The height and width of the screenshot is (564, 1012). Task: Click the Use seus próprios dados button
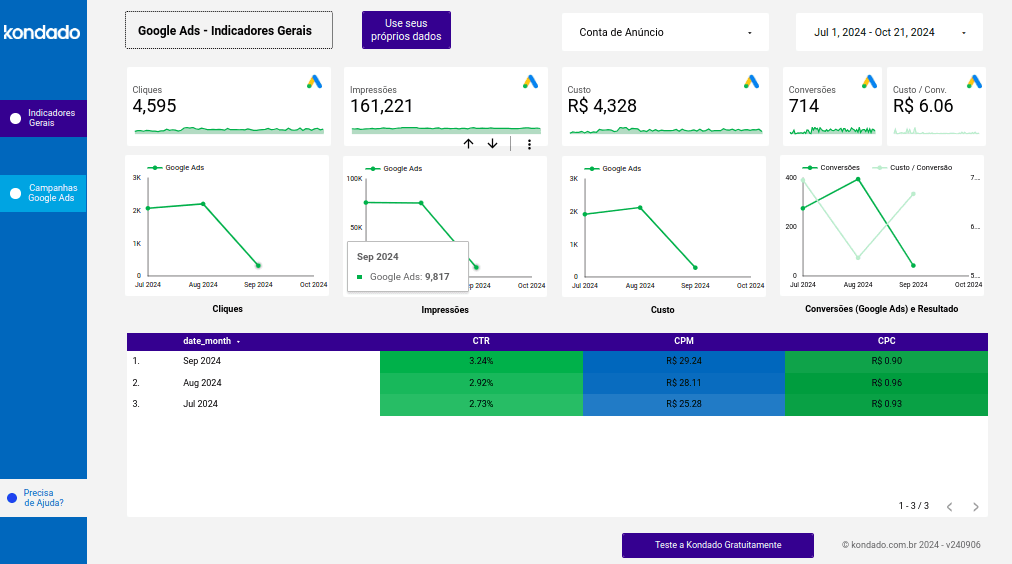point(406,30)
